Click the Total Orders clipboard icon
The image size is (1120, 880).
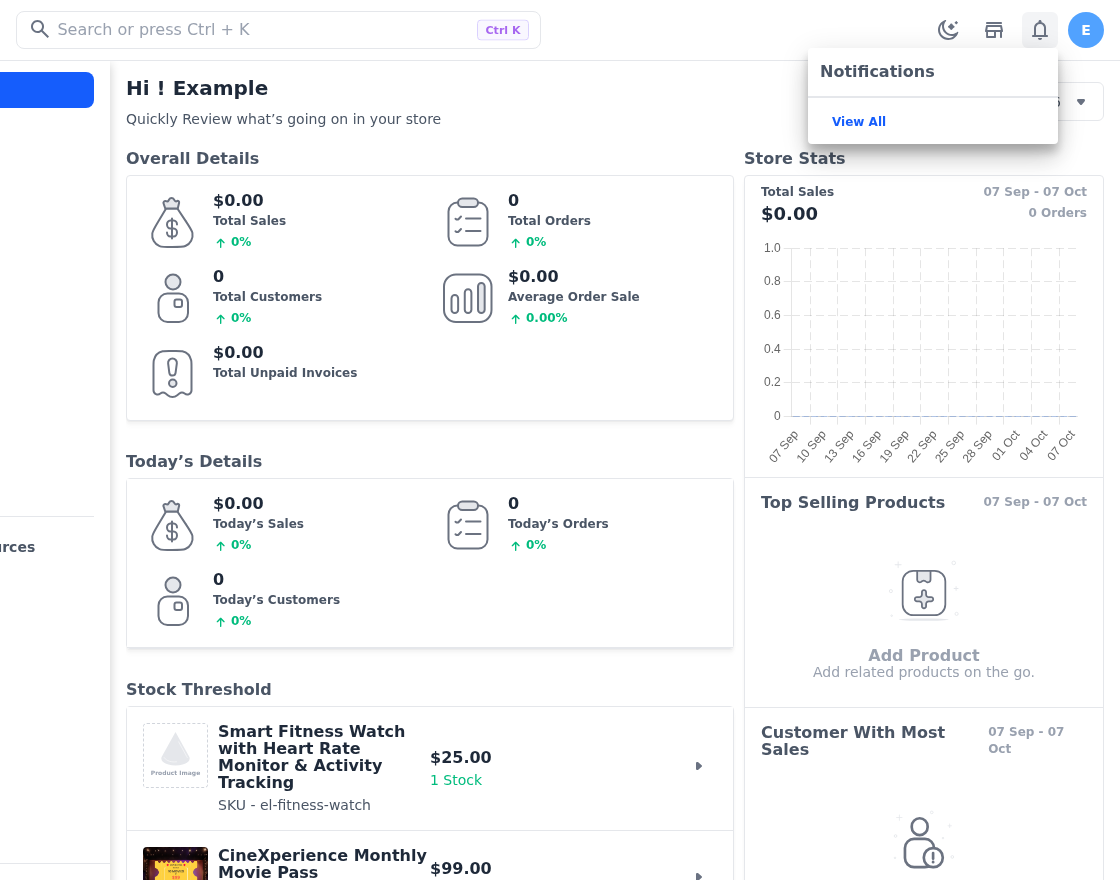coord(468,222)
